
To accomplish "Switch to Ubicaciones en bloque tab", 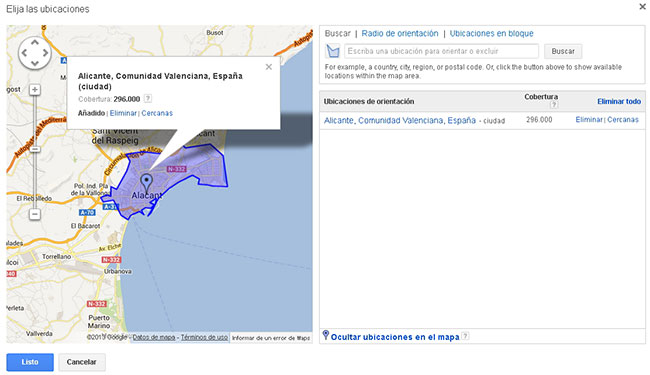I will 492,34.
